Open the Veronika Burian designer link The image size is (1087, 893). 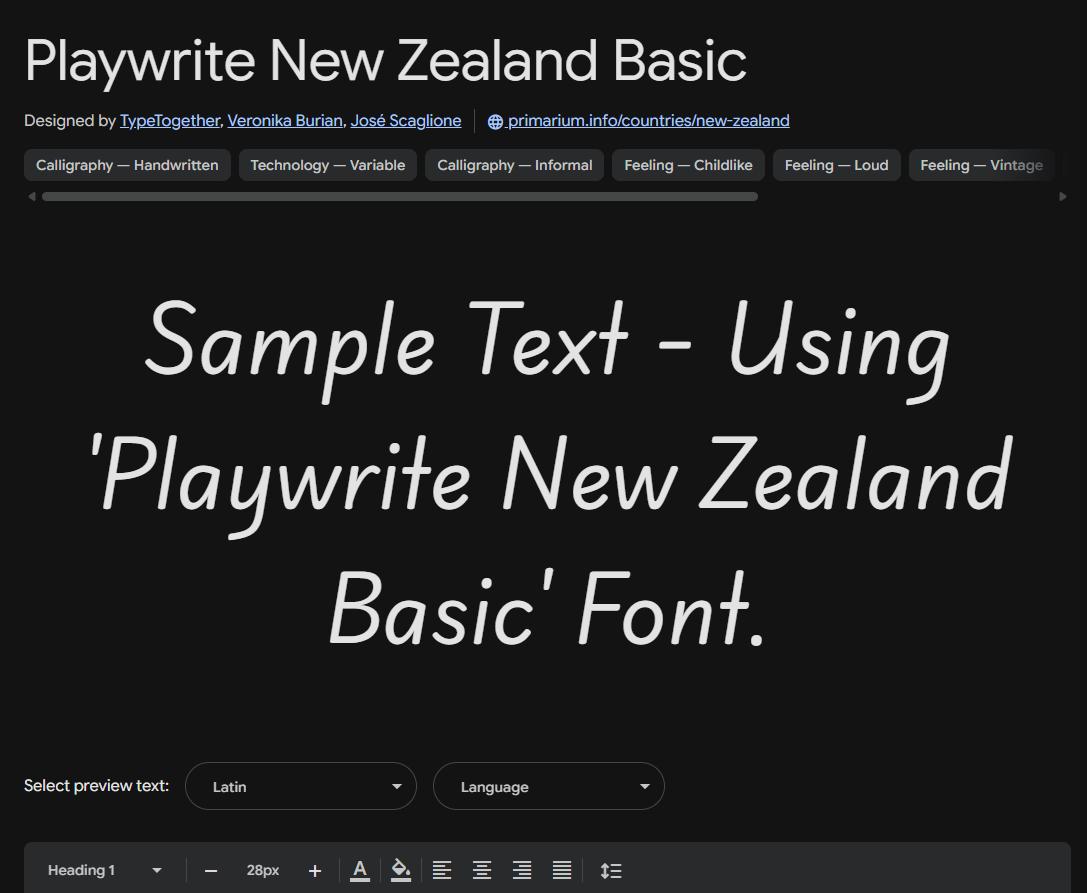click(x=285, y=121)
